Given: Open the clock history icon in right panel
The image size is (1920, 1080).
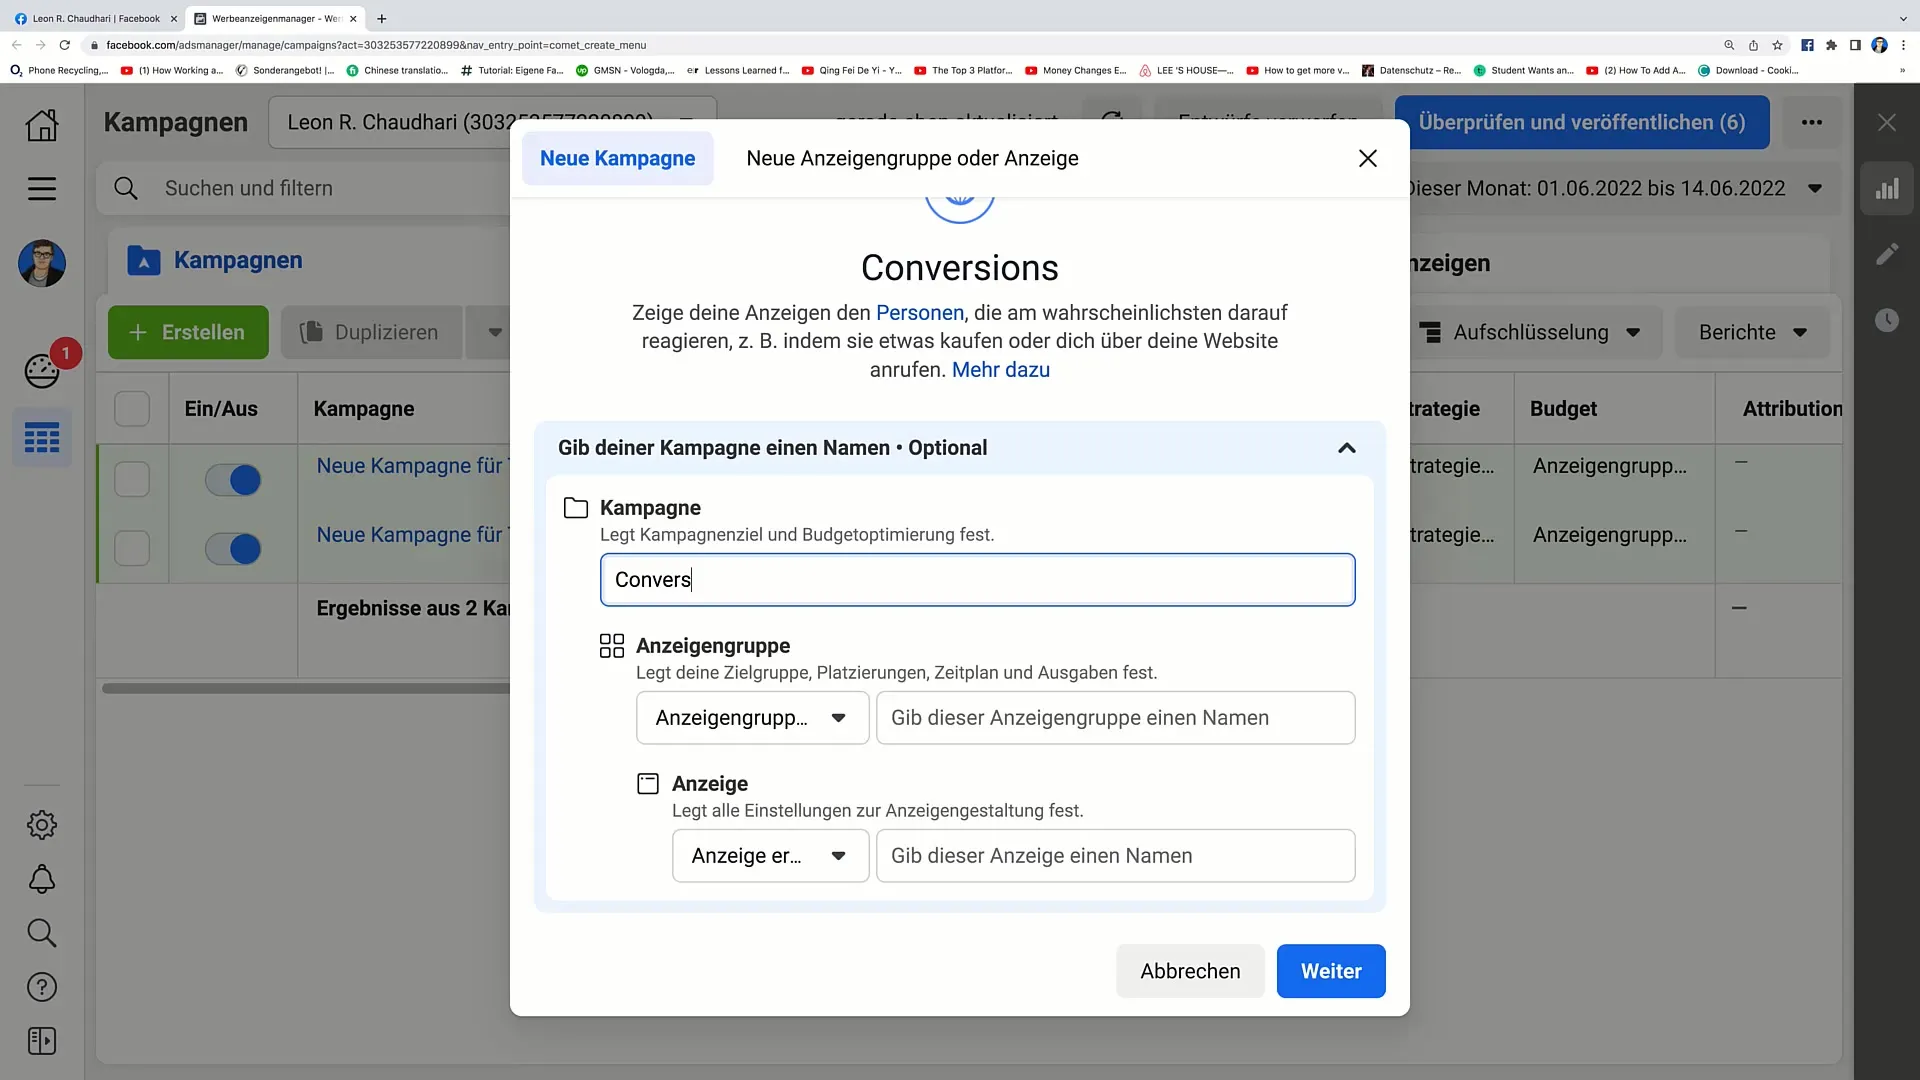Looking at the screenshot, I should (x=1887, y=320).
